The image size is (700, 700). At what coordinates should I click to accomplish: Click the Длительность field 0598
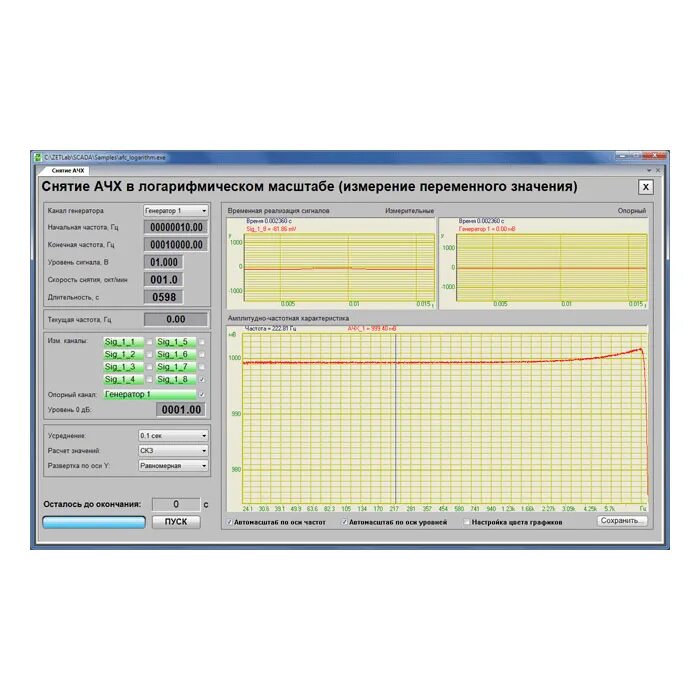tap(163, 297)
